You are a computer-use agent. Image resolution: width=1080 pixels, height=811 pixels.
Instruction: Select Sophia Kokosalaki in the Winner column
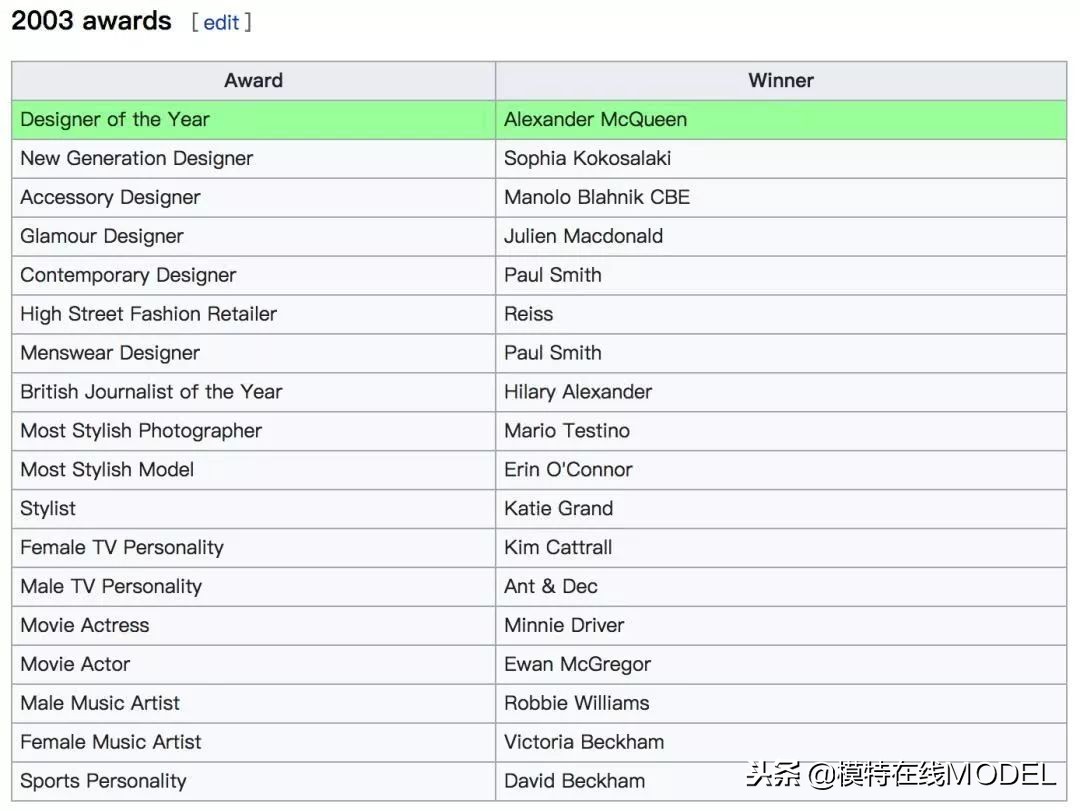(587, 159)
